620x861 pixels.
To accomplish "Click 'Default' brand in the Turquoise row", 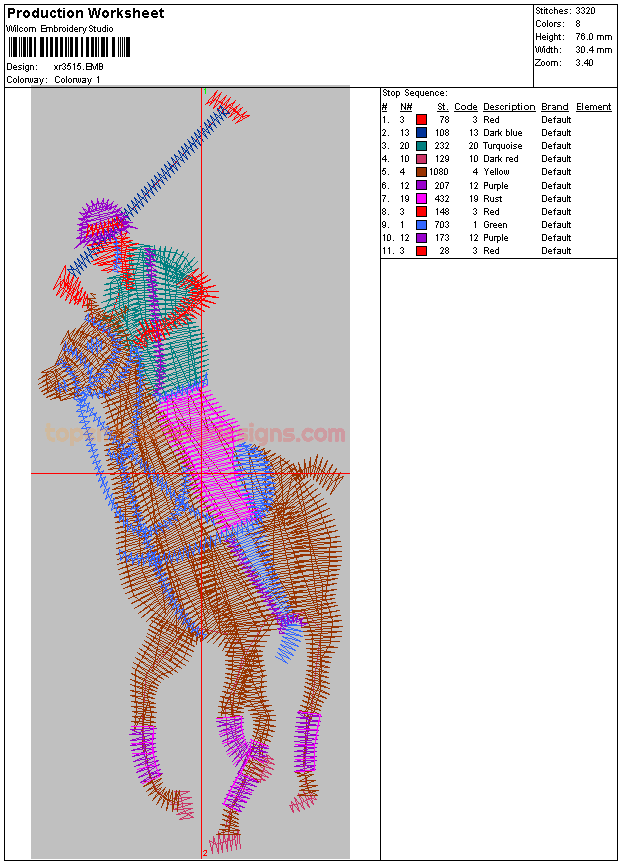I will 556,146.
